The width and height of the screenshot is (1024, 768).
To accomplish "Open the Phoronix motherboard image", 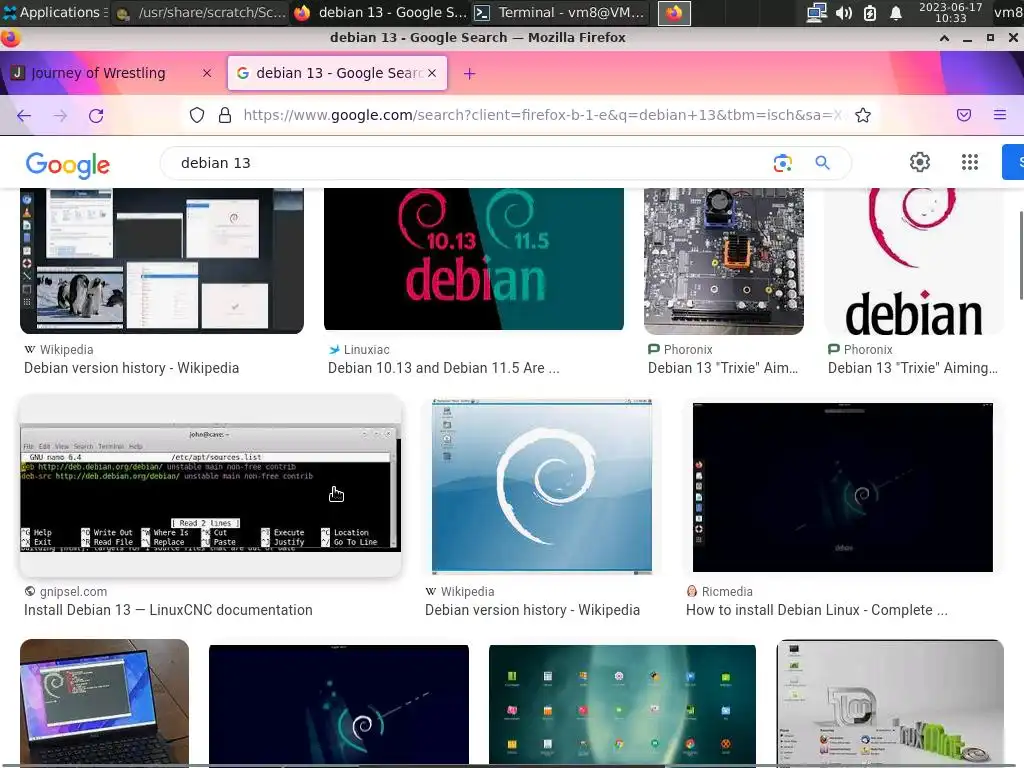I will tap(724, 261).
